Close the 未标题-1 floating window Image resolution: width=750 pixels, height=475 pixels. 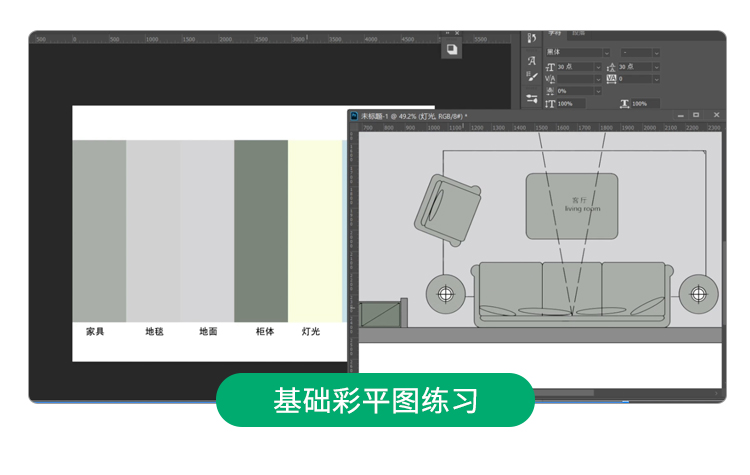(717, 115)
